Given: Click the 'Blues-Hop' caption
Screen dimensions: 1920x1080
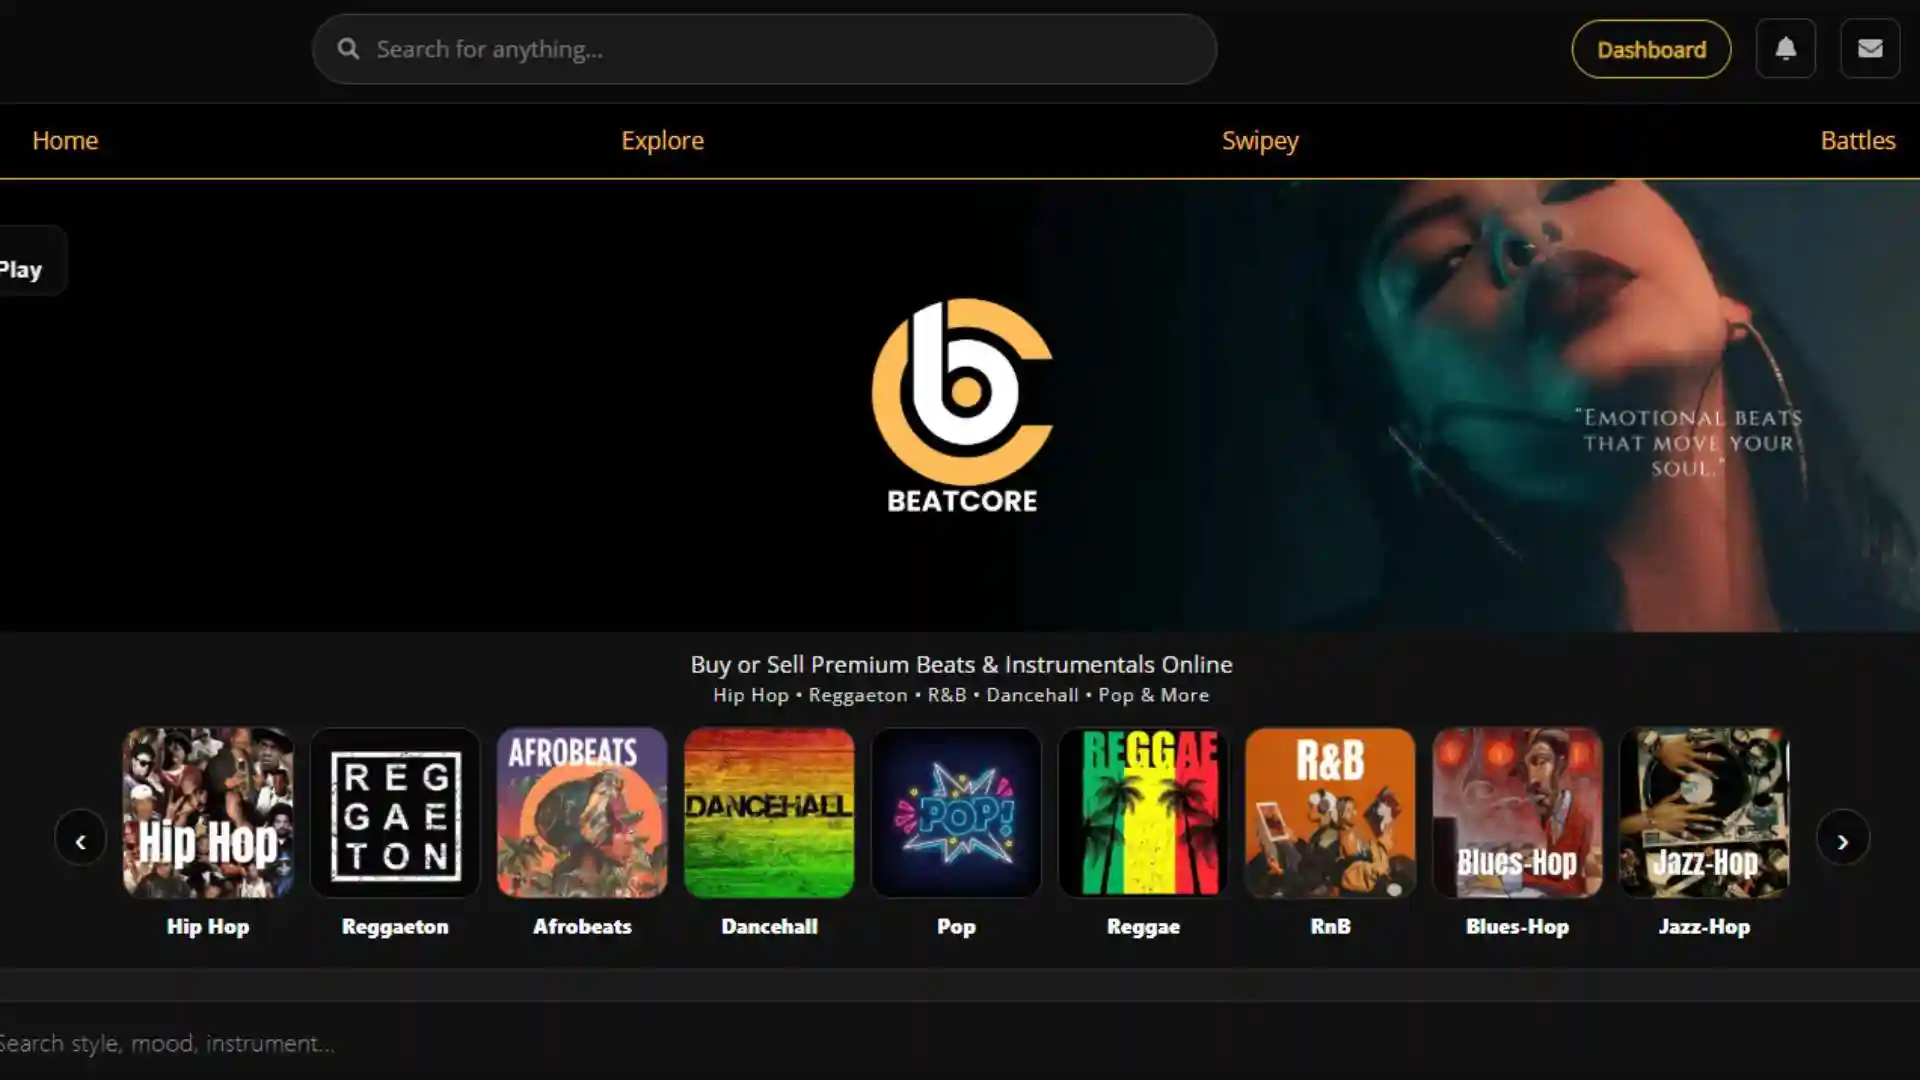Looking at the screenshot, I should pos(1517,927).
